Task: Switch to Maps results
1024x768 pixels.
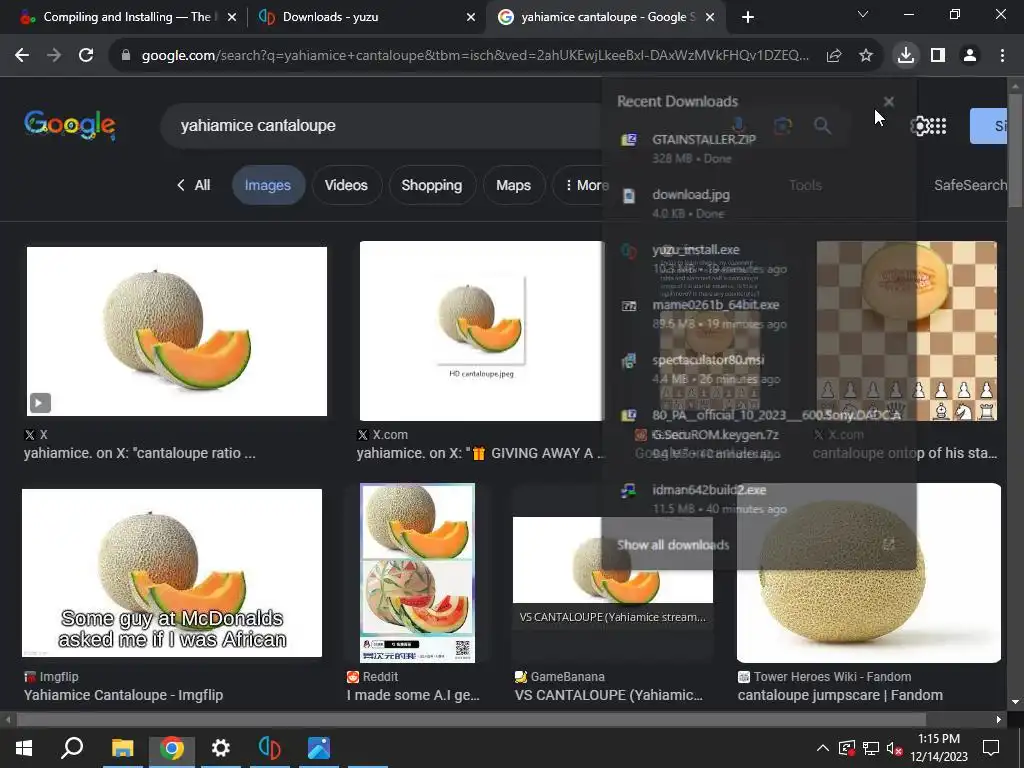Action: pos(513,185)
